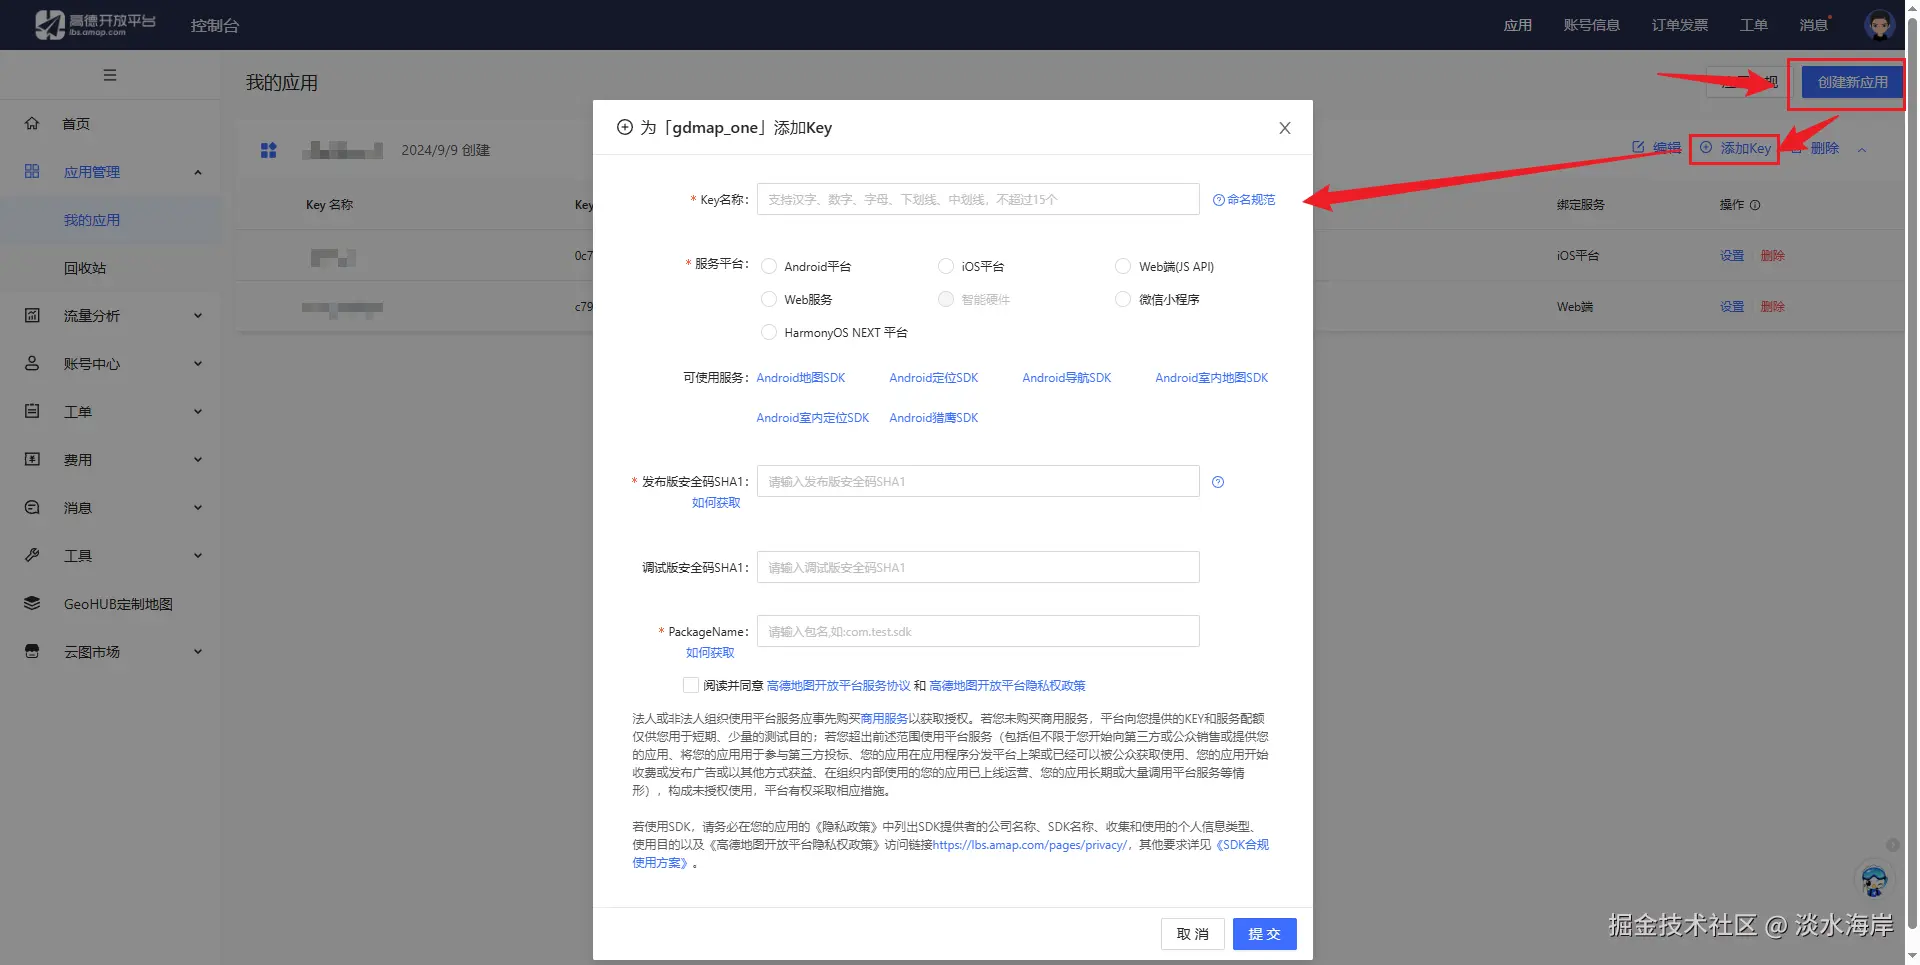1920x965 pixels.
Task: Click the cloud map market store icon
Action: [x=32, y=652]
